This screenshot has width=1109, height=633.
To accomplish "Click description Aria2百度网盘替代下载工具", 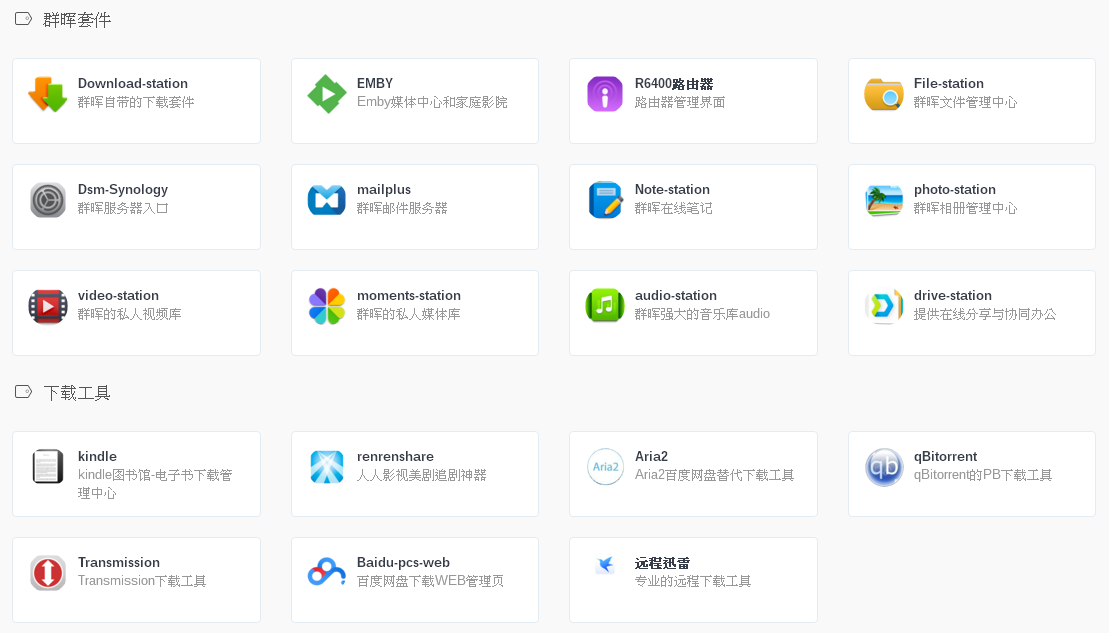I will 714,475.
